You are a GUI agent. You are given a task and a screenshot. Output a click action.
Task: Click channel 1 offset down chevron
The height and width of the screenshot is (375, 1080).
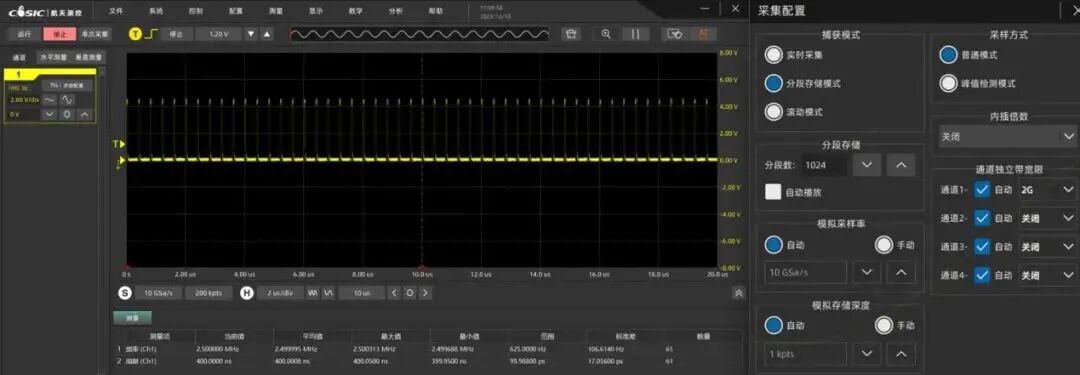(x=50, y=114)
